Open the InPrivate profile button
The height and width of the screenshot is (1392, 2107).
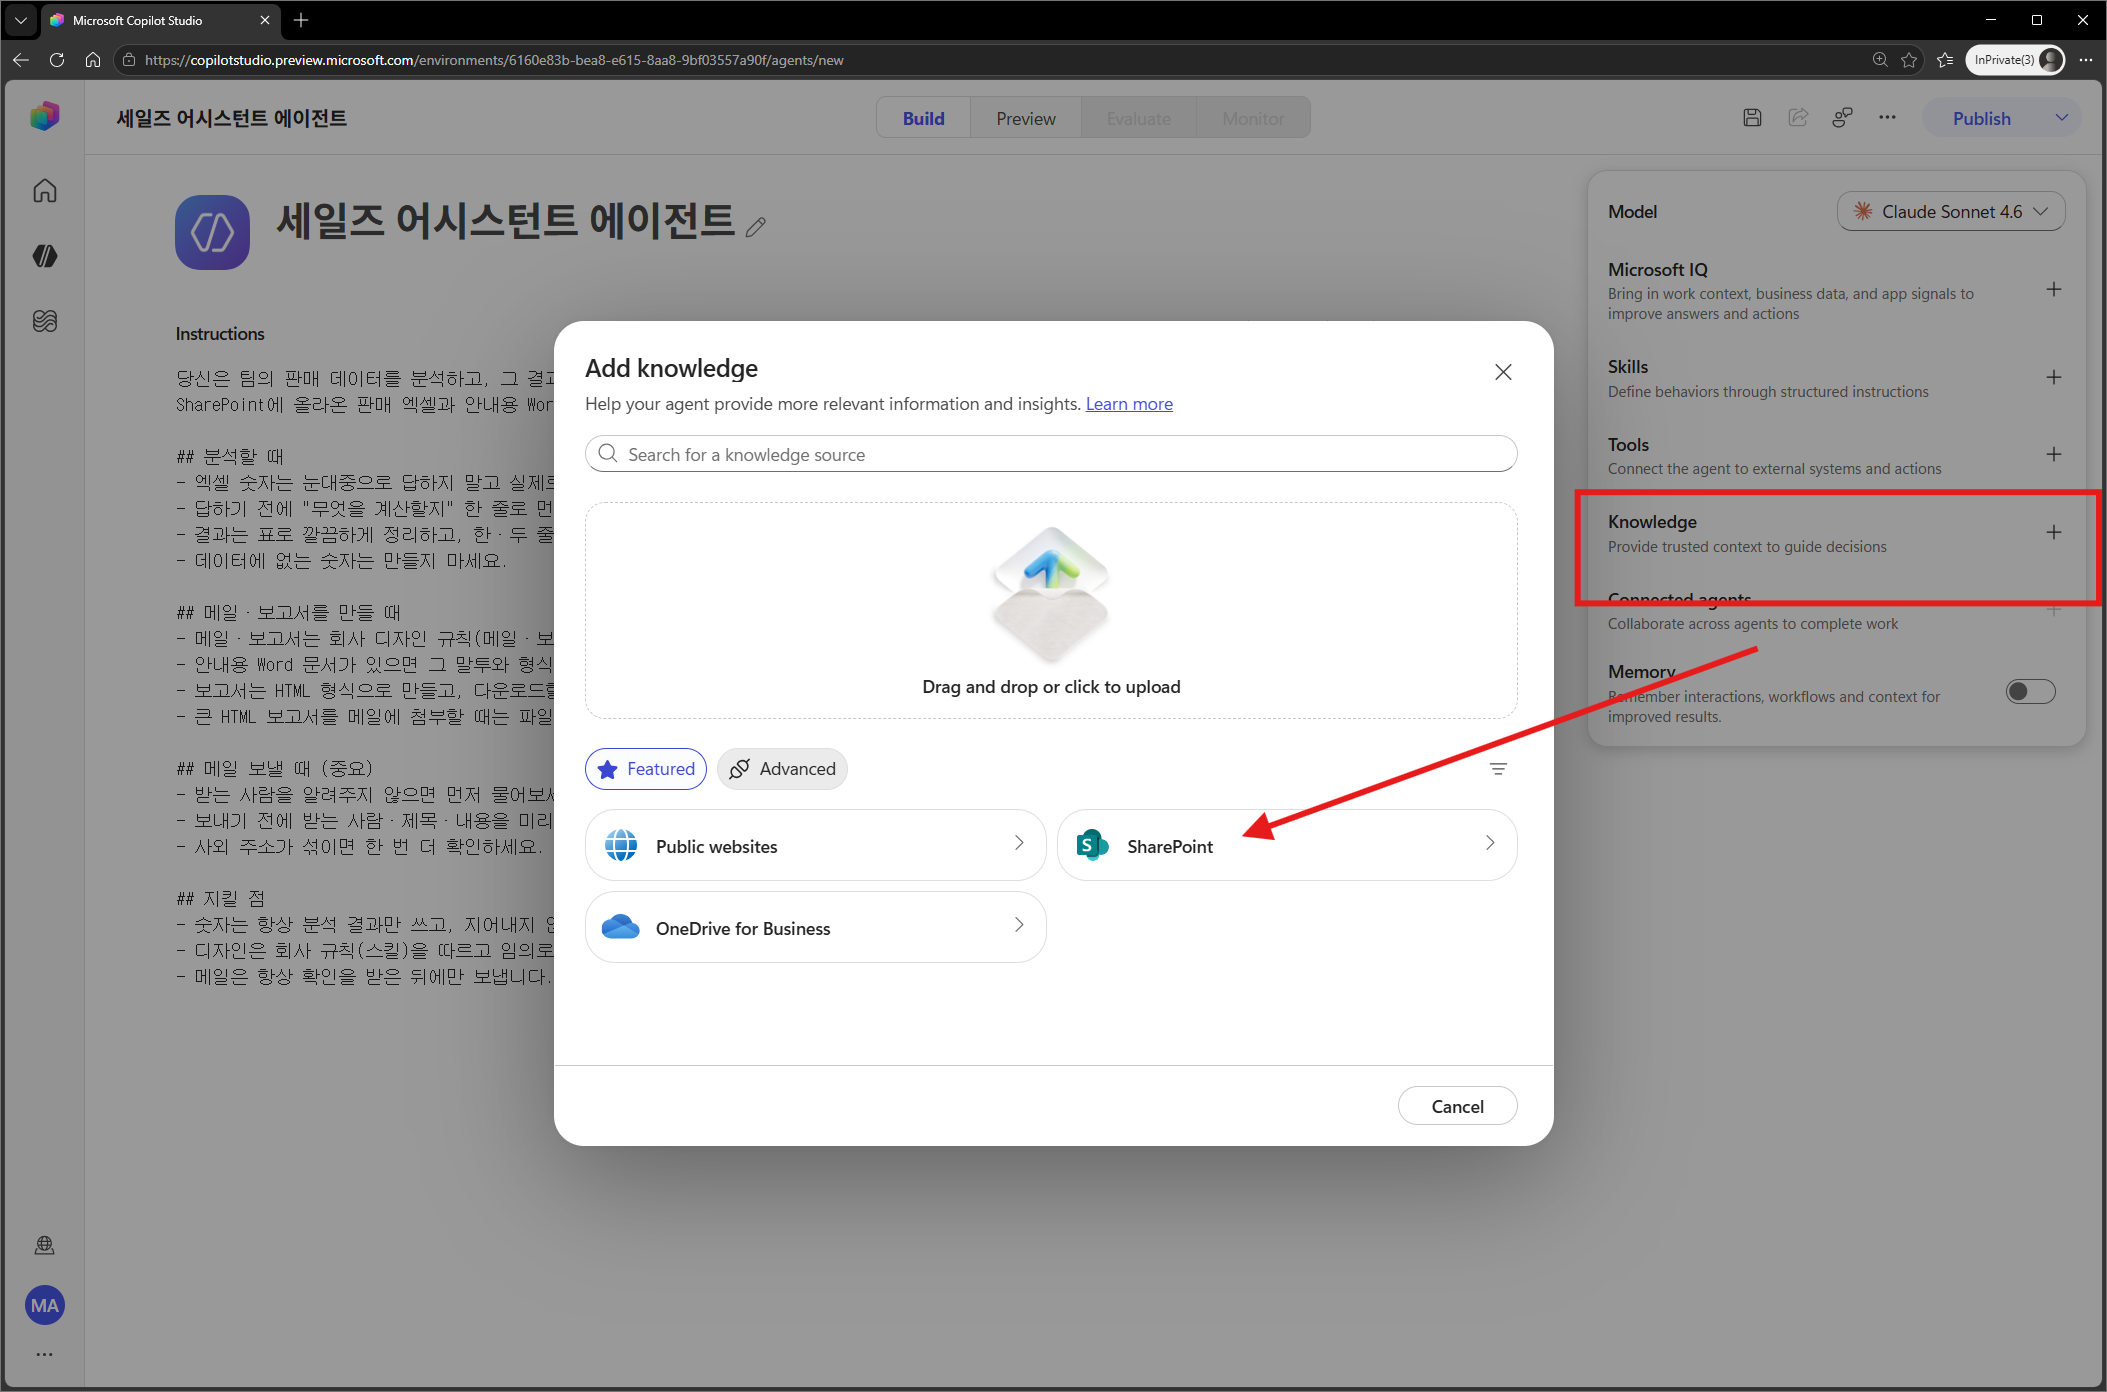[x=2015, y=60]
